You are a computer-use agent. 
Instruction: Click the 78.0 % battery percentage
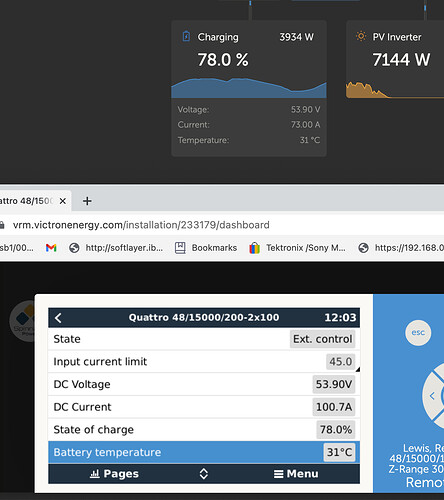[223, 60]
